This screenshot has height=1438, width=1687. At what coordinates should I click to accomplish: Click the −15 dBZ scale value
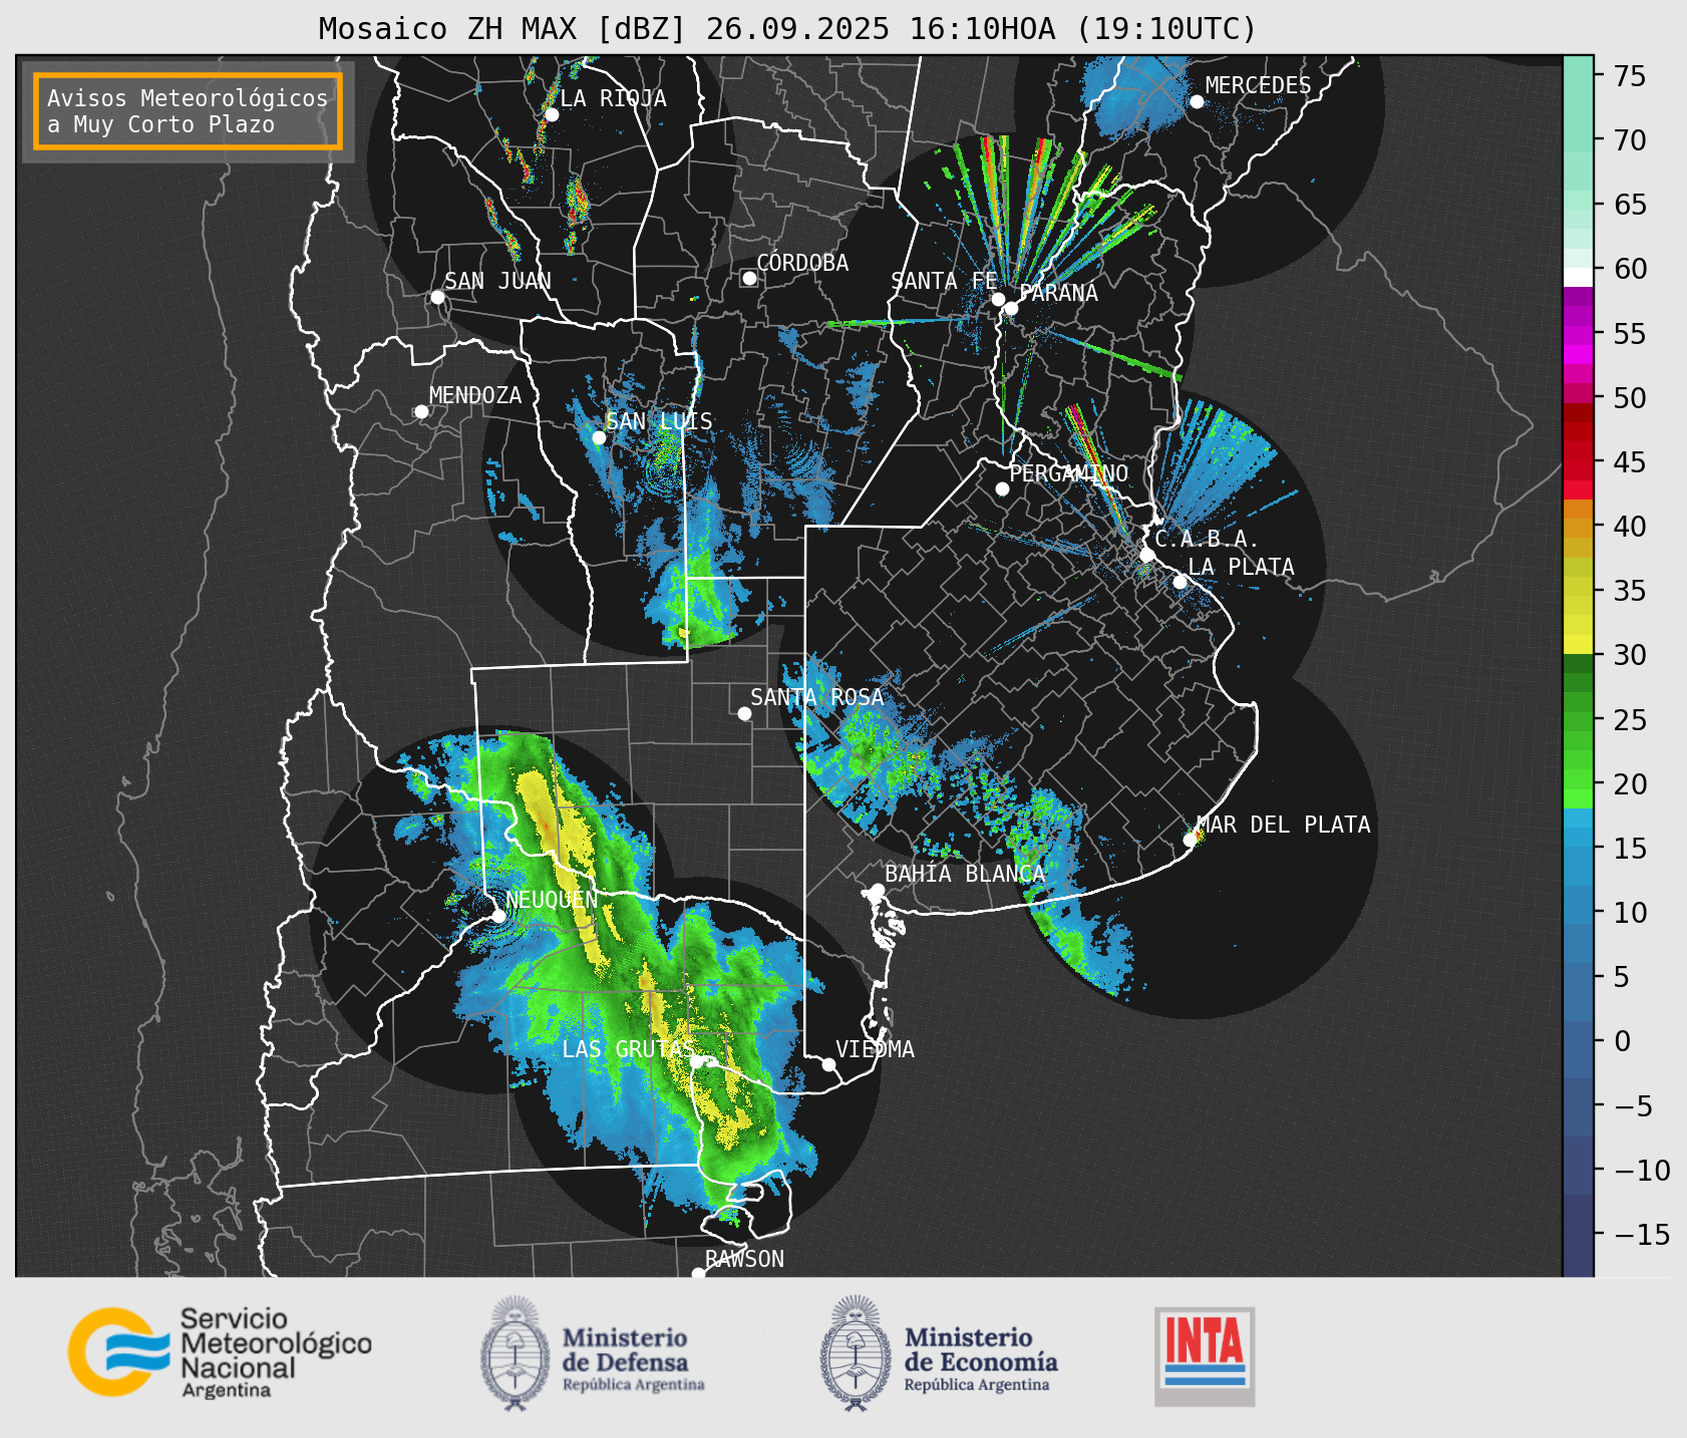pos(1641,1234)
